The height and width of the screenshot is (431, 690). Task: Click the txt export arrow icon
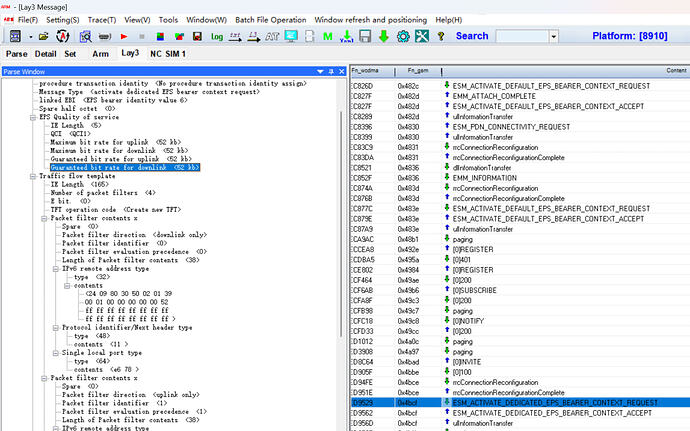click(x=235, y=37)
